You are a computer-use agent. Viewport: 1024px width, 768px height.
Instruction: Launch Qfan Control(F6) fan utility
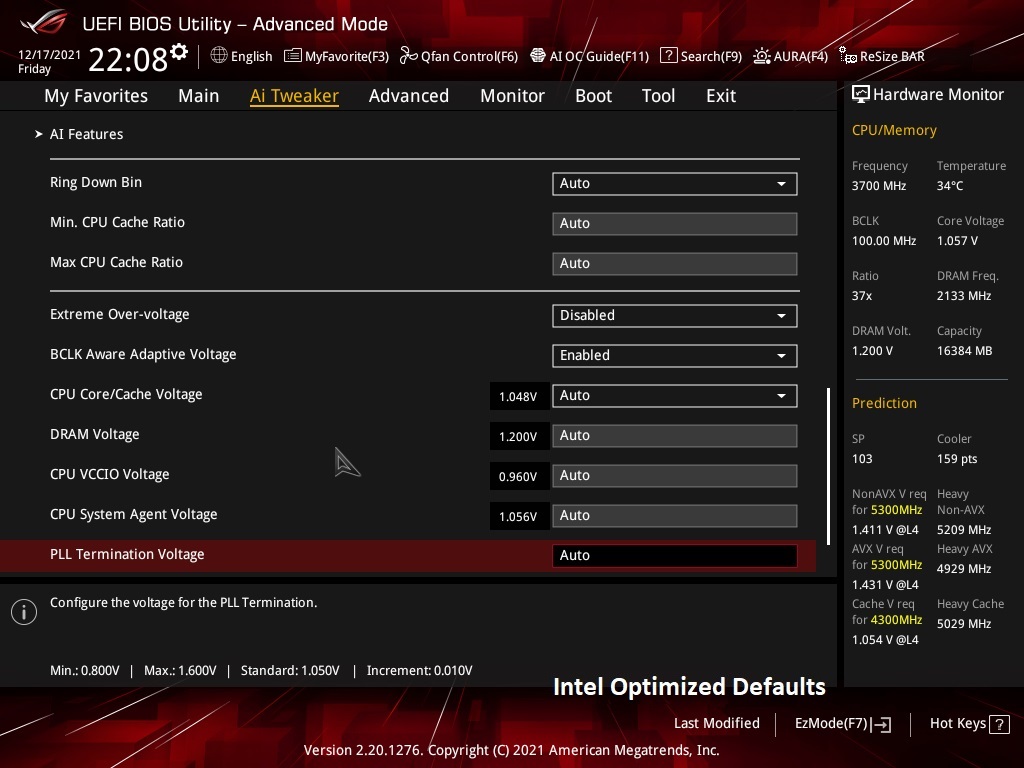pyautogui.click(x=458, y=56)
